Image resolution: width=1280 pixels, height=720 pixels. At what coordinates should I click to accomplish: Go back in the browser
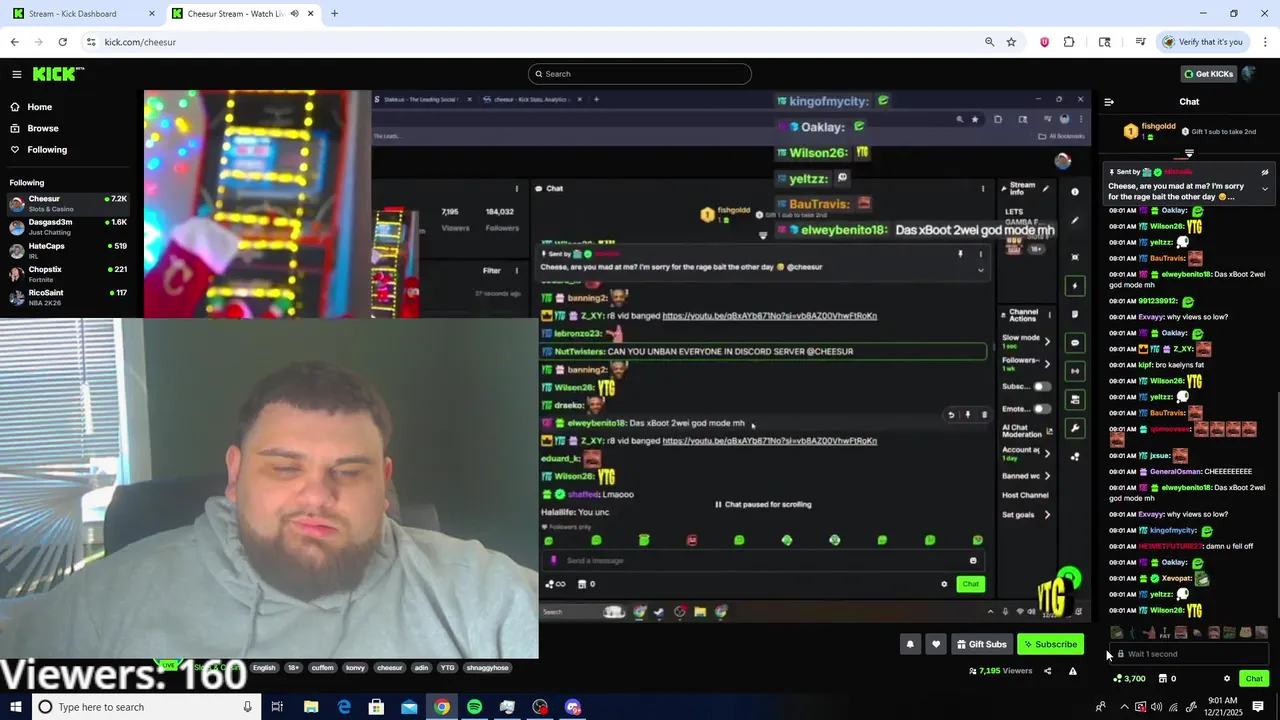pos(14,42)
